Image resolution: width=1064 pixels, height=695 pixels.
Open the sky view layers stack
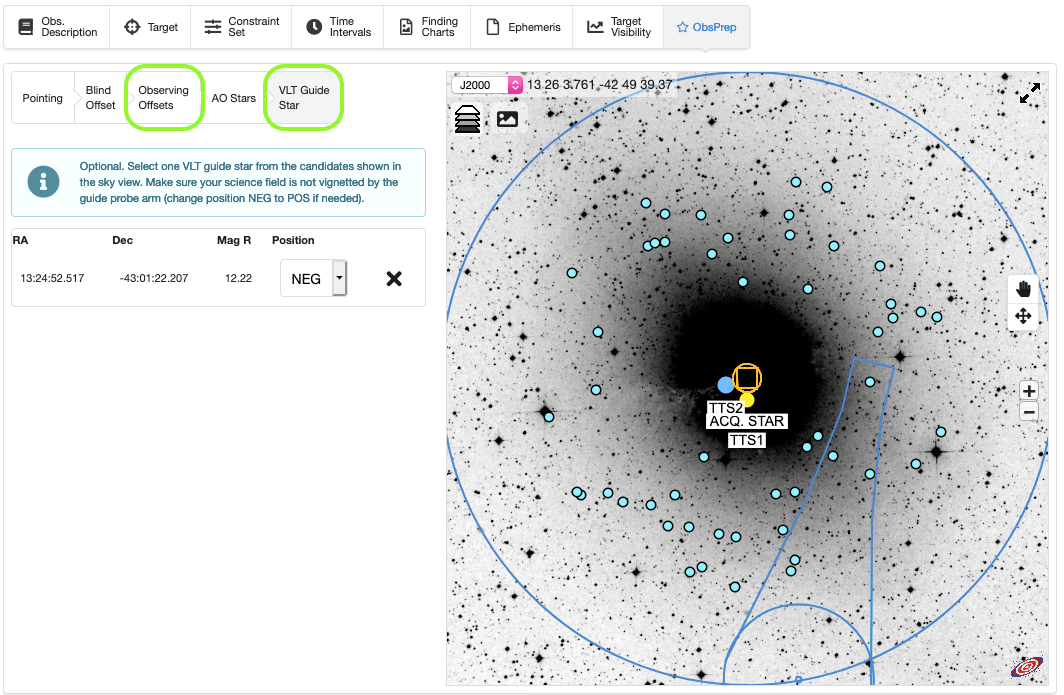(x=468, y=119)
